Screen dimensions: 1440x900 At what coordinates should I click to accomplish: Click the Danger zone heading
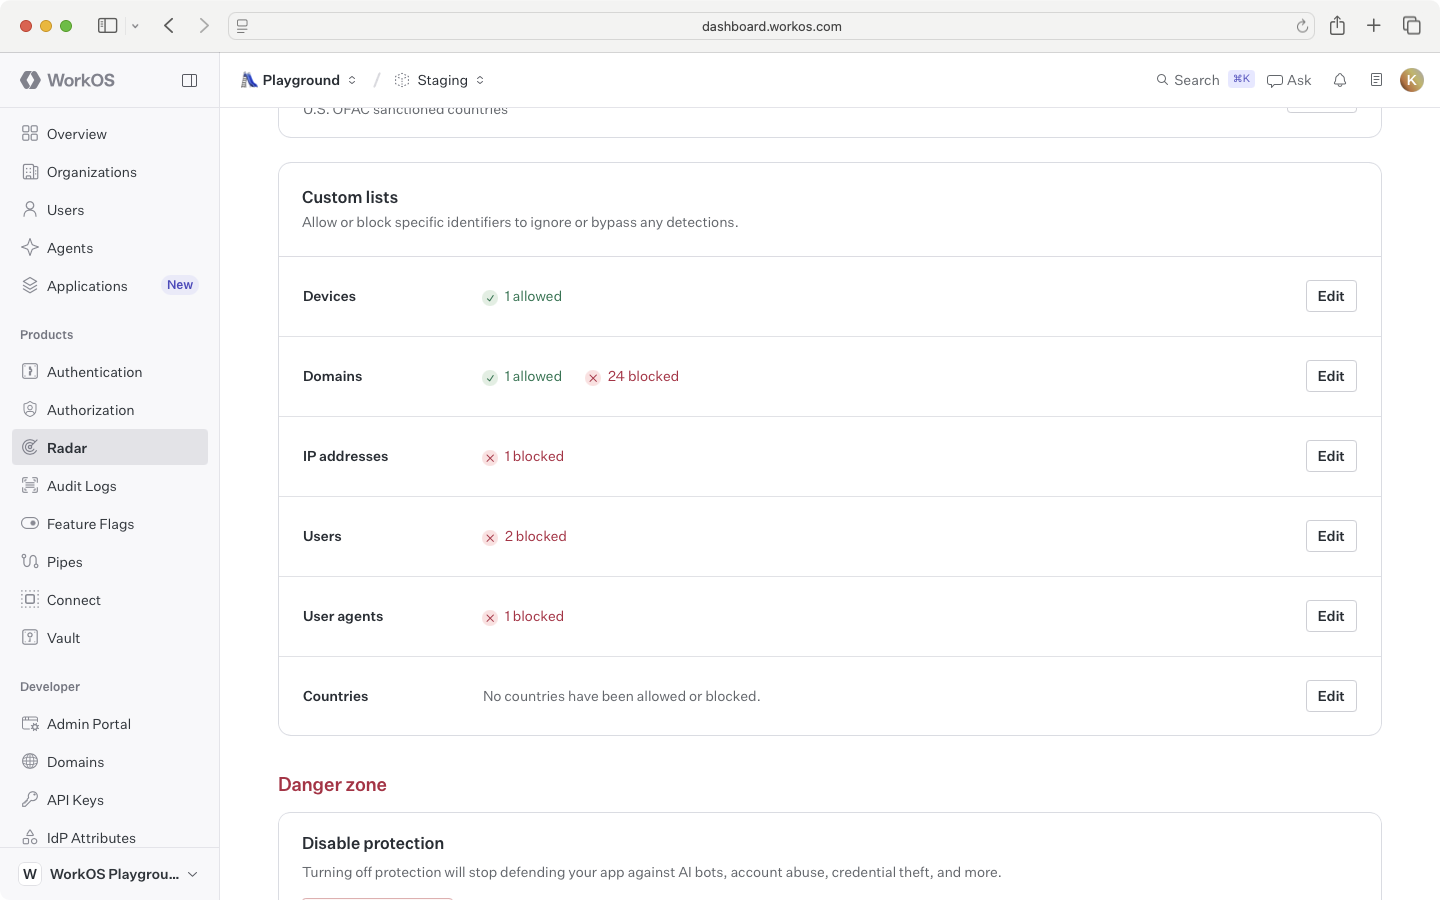332,785
